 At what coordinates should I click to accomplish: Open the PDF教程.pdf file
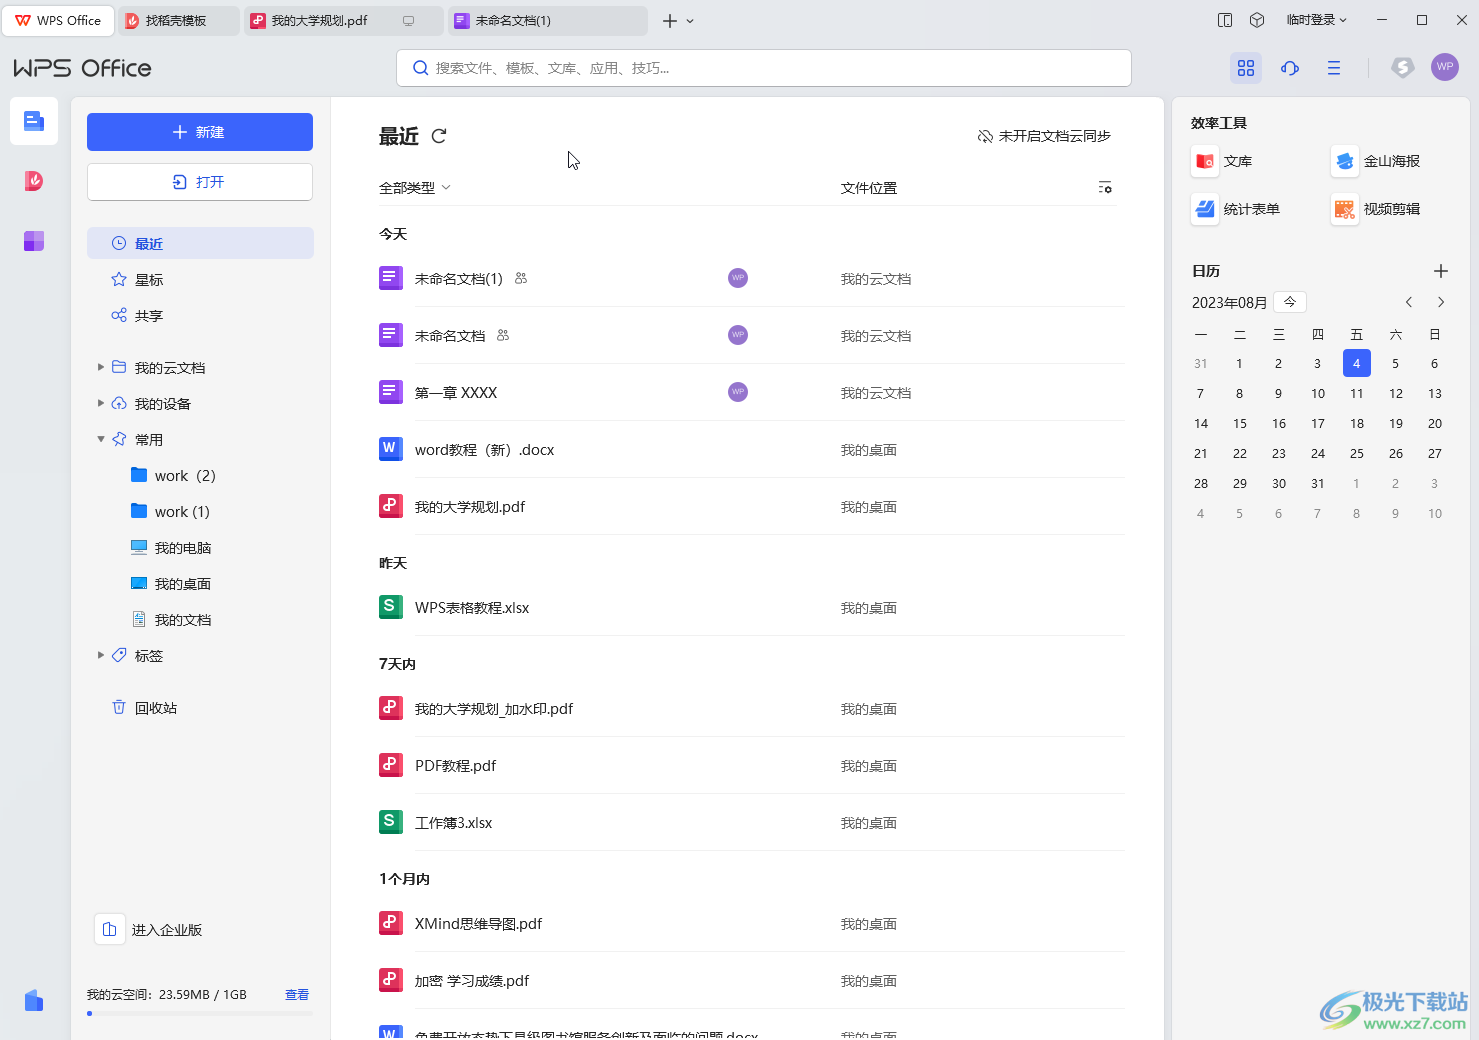click(751, 766)
